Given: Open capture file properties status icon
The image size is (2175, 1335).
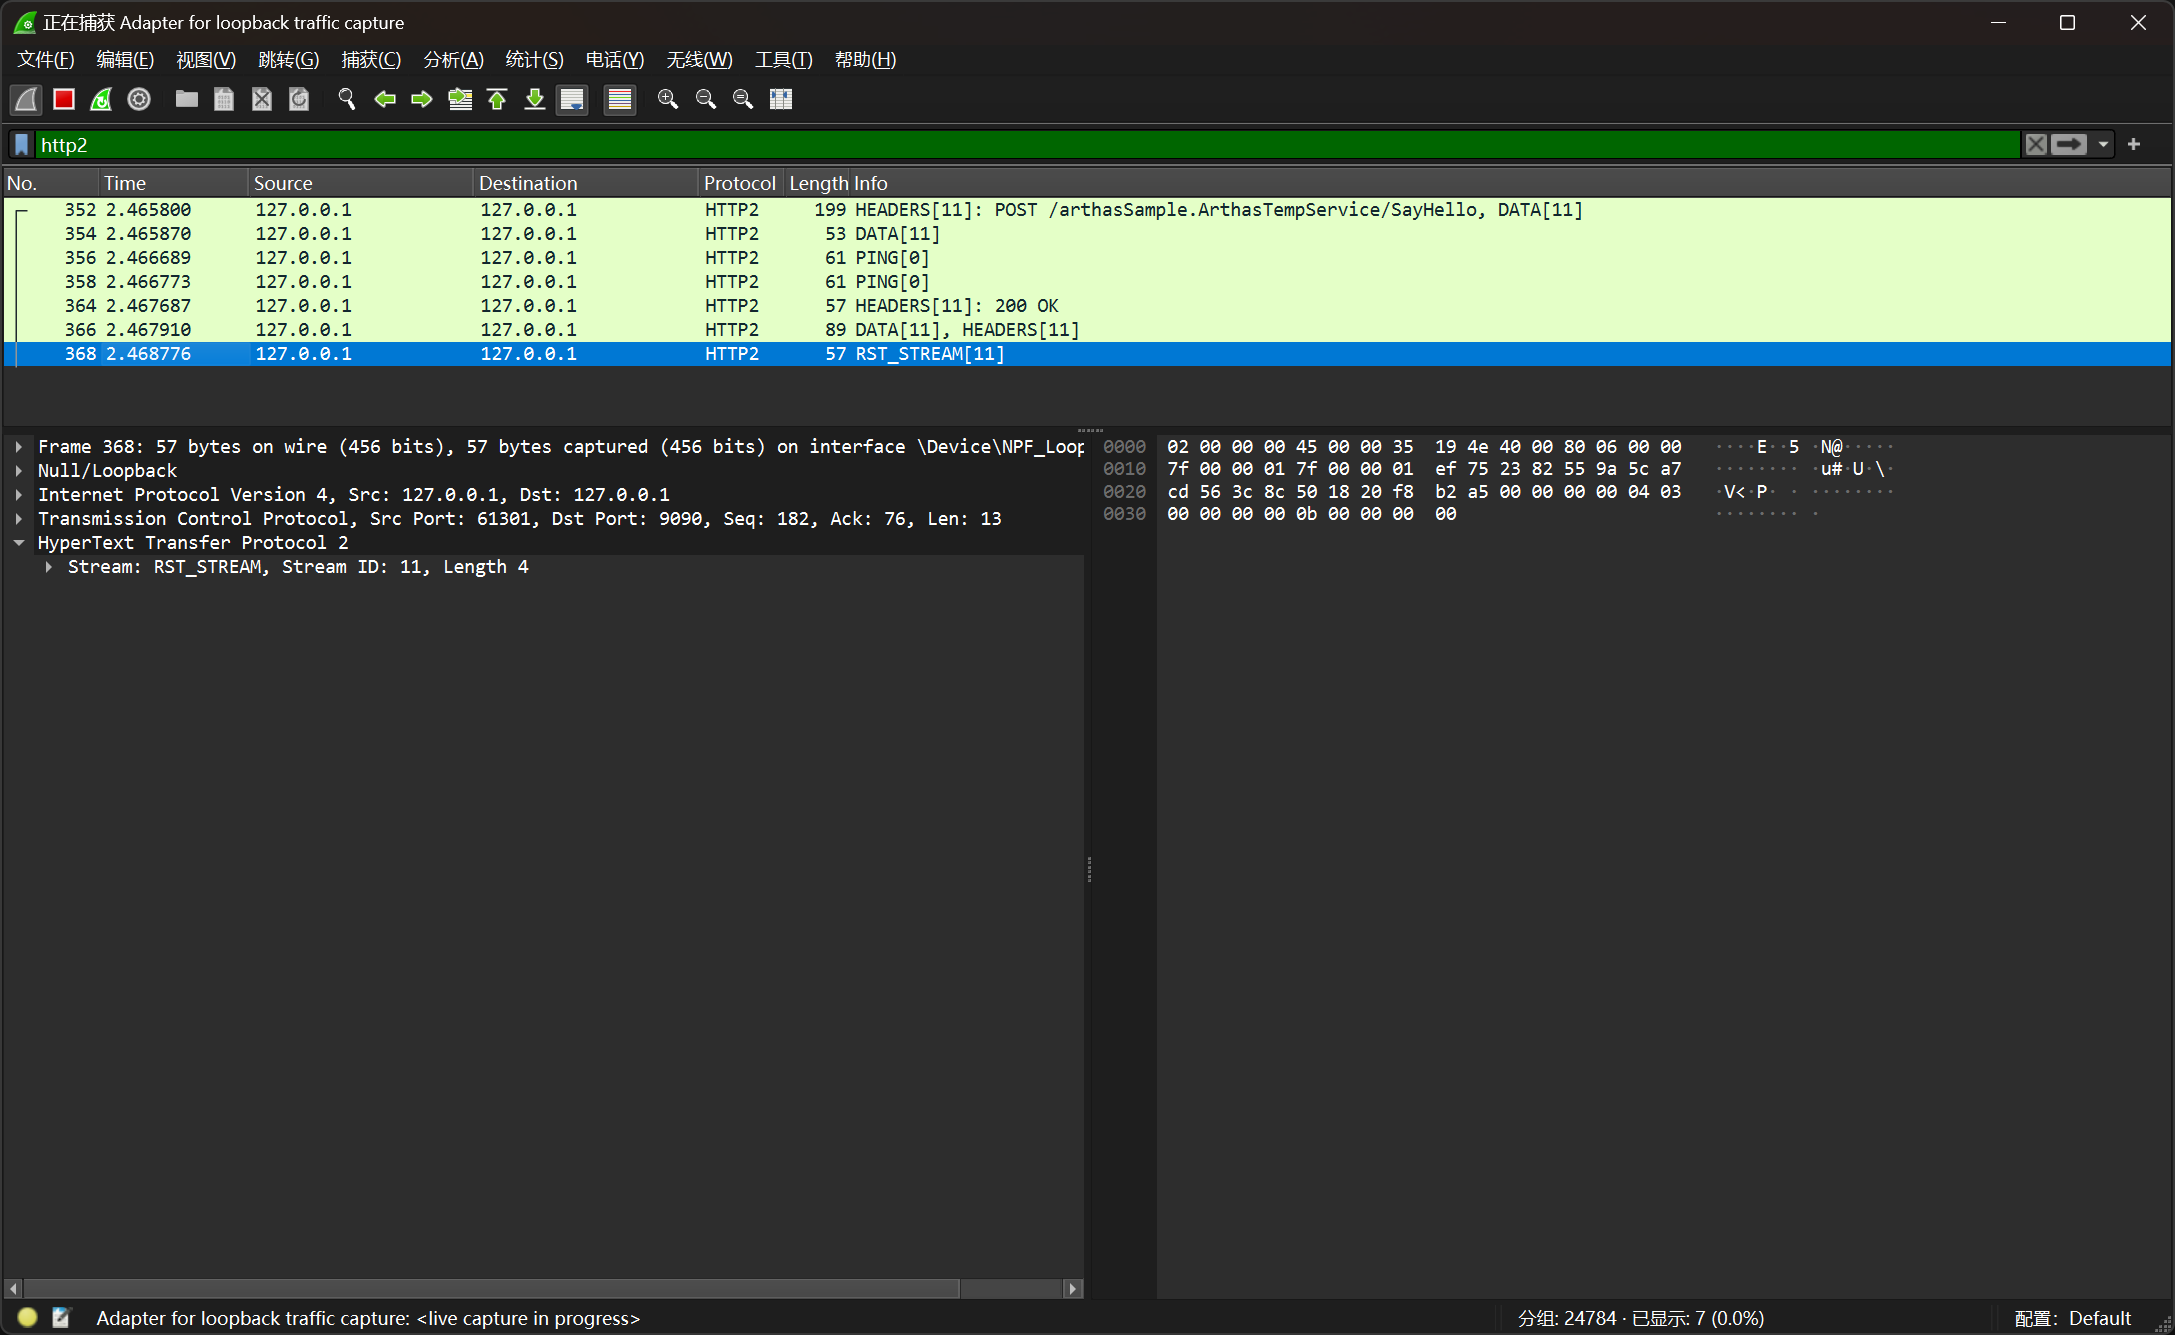Looking at the screenshot, I should click(61, 1317).
